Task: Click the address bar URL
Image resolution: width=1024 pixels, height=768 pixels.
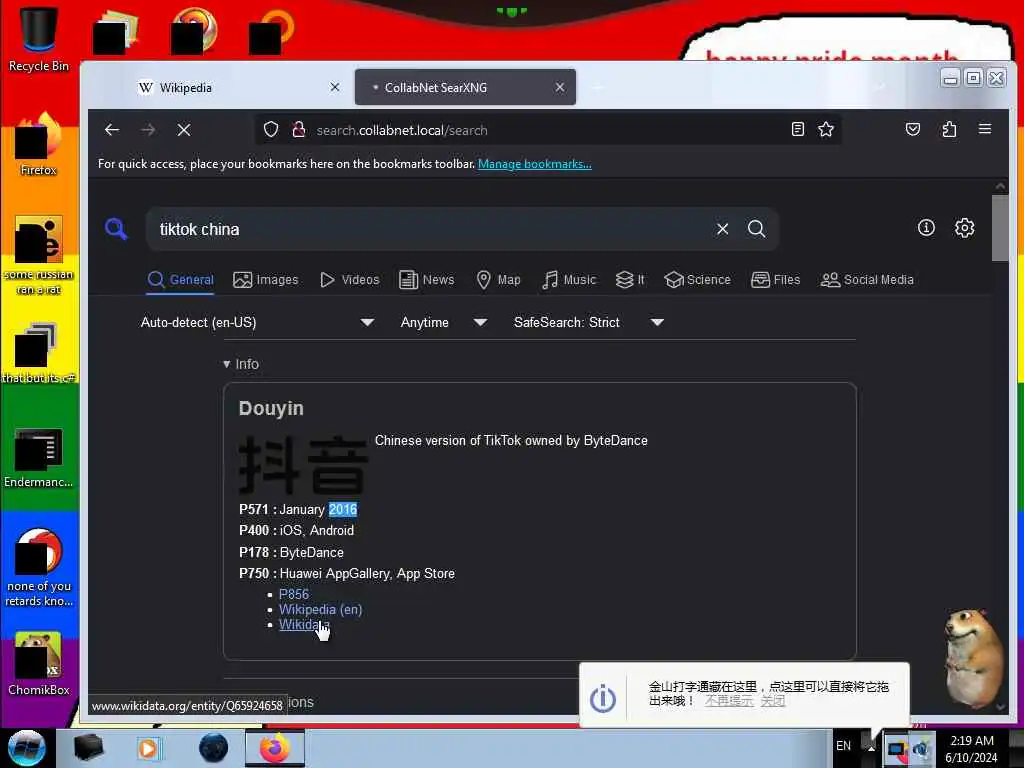Action: pyautogui.click(x=402, y=130)
